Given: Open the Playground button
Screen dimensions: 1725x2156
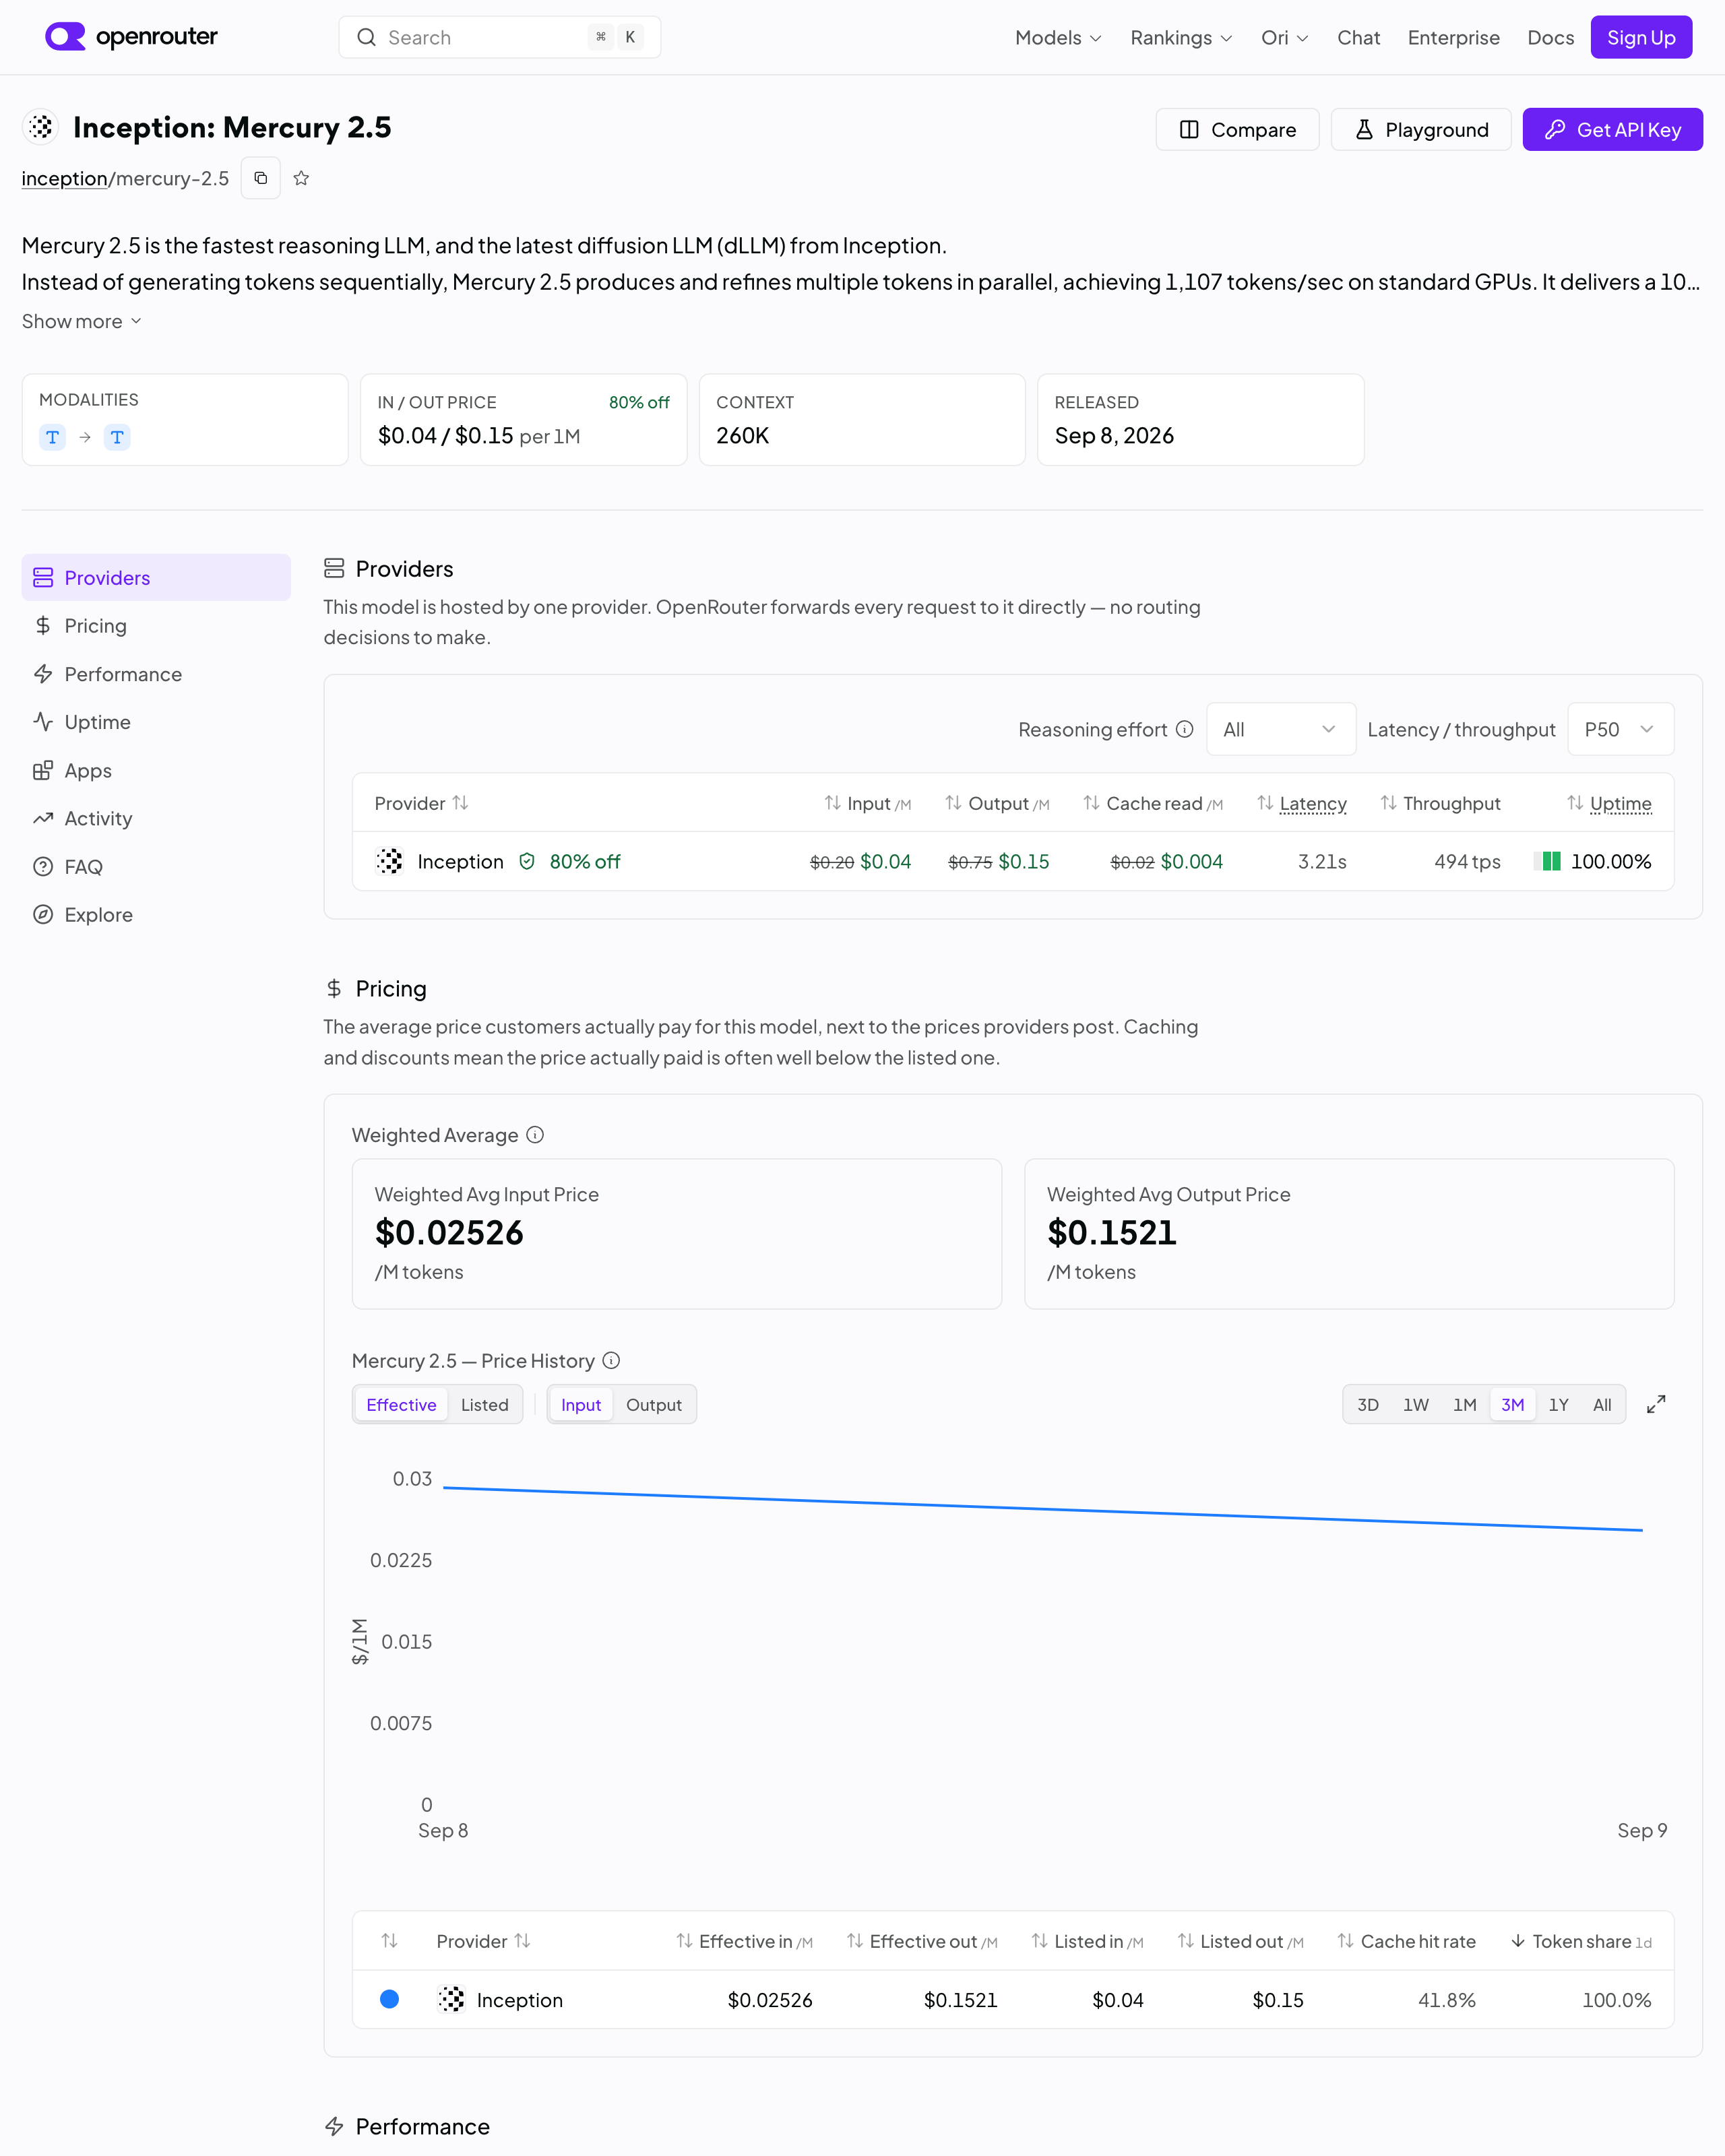Looking at the screenshot, I should point(1421,129).
